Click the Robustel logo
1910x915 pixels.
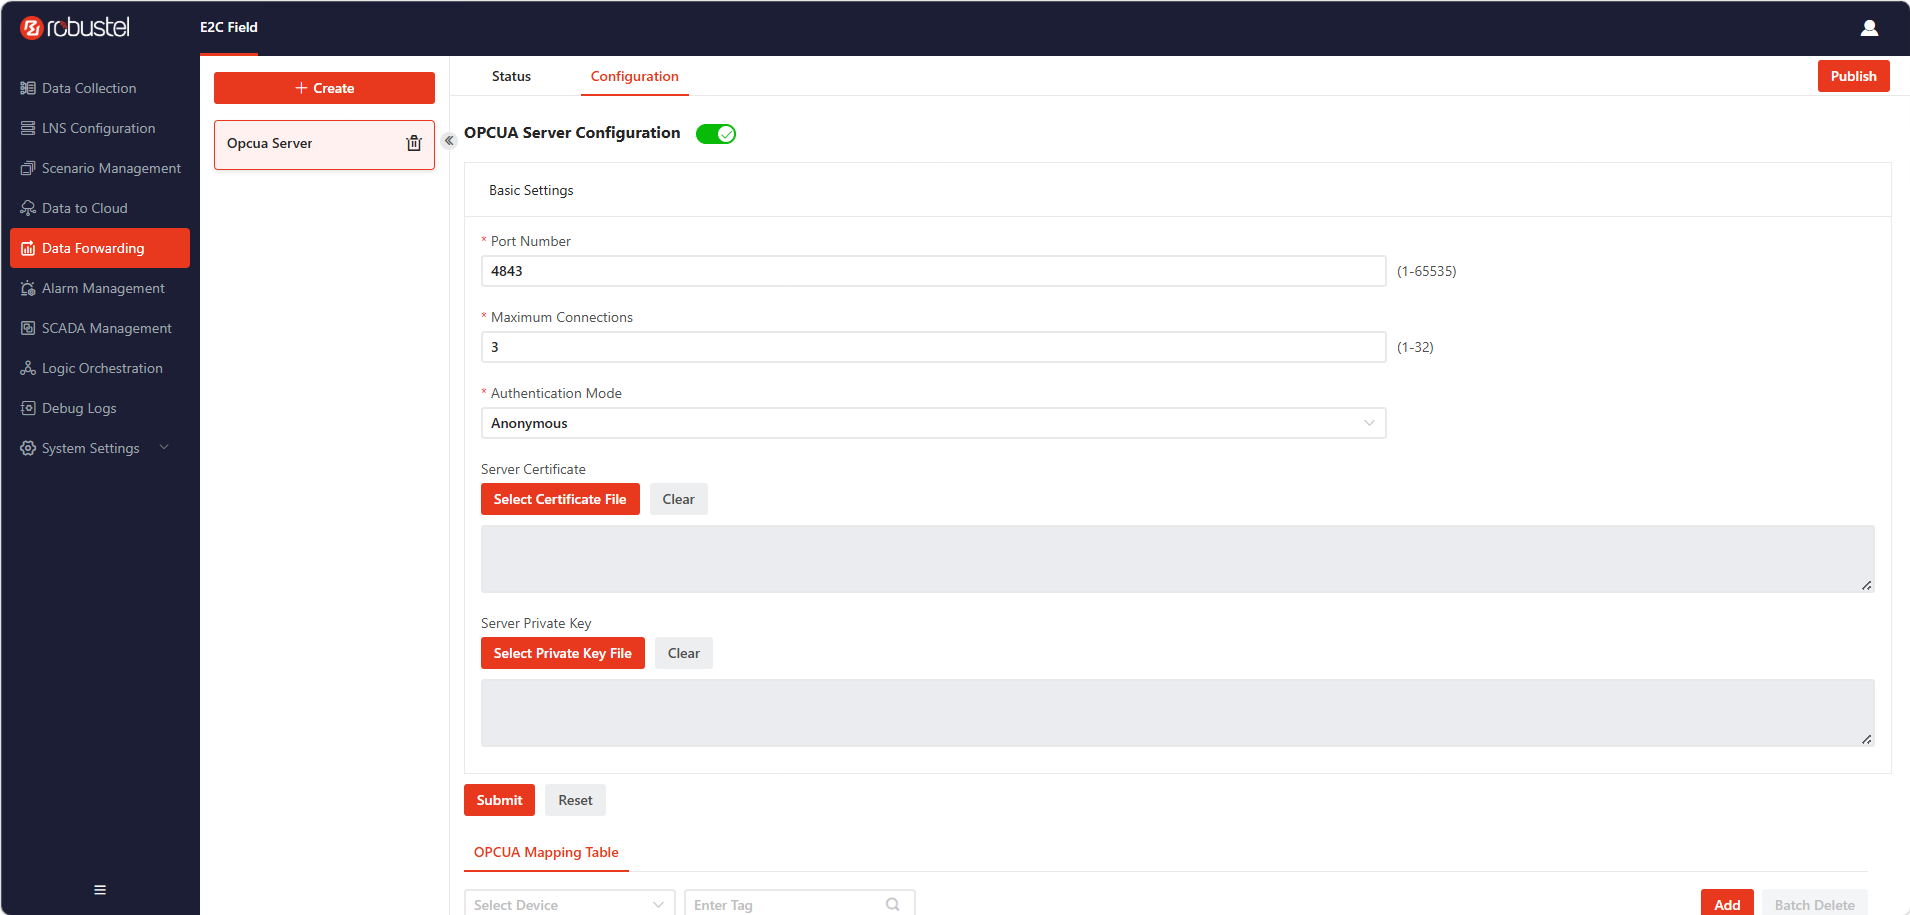pyautogui.click(x=75, y=27)
